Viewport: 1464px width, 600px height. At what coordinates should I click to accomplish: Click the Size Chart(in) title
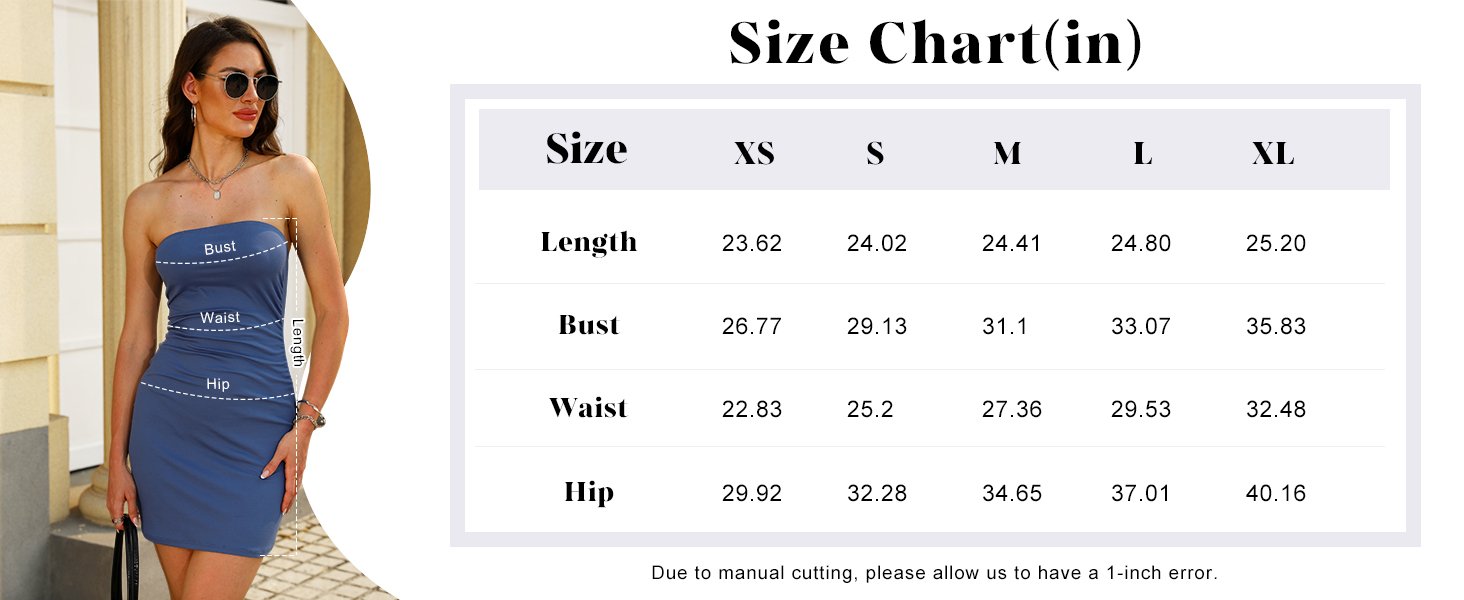click(x=935, y=44)
